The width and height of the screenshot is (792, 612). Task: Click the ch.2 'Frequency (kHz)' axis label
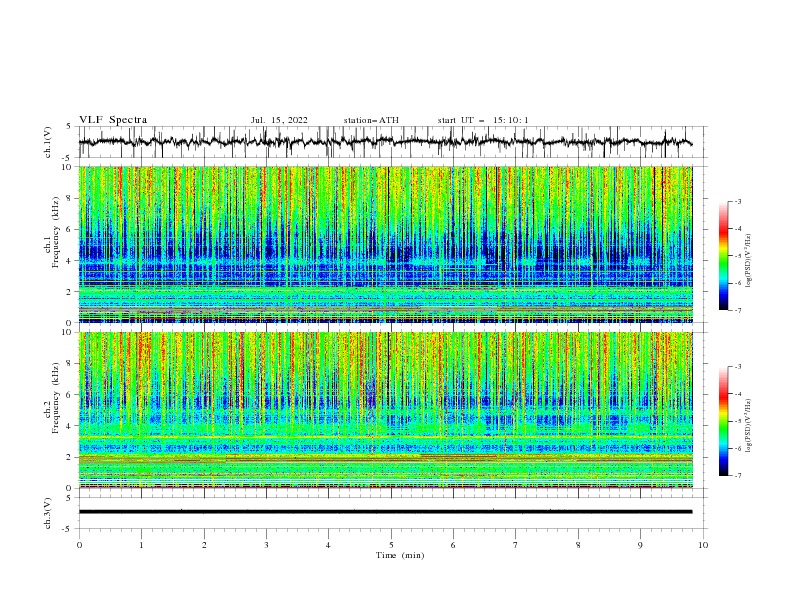(x=56, y=397)
